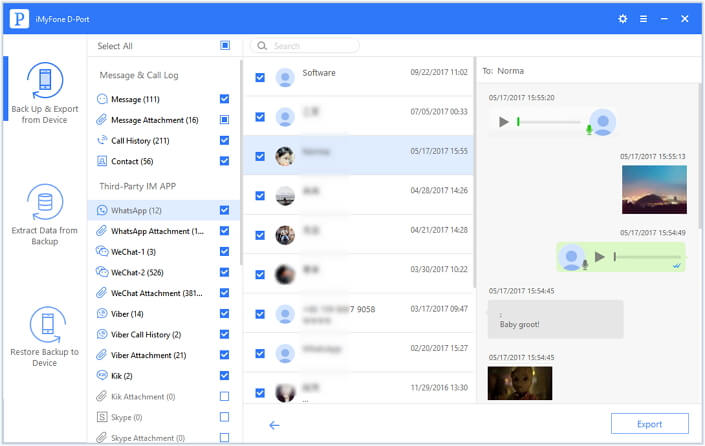The height and width of the screenshot is (446, 705).
Task: Uncheck conversation dated 11/29/2016 13:30
Action: point(260,392)
